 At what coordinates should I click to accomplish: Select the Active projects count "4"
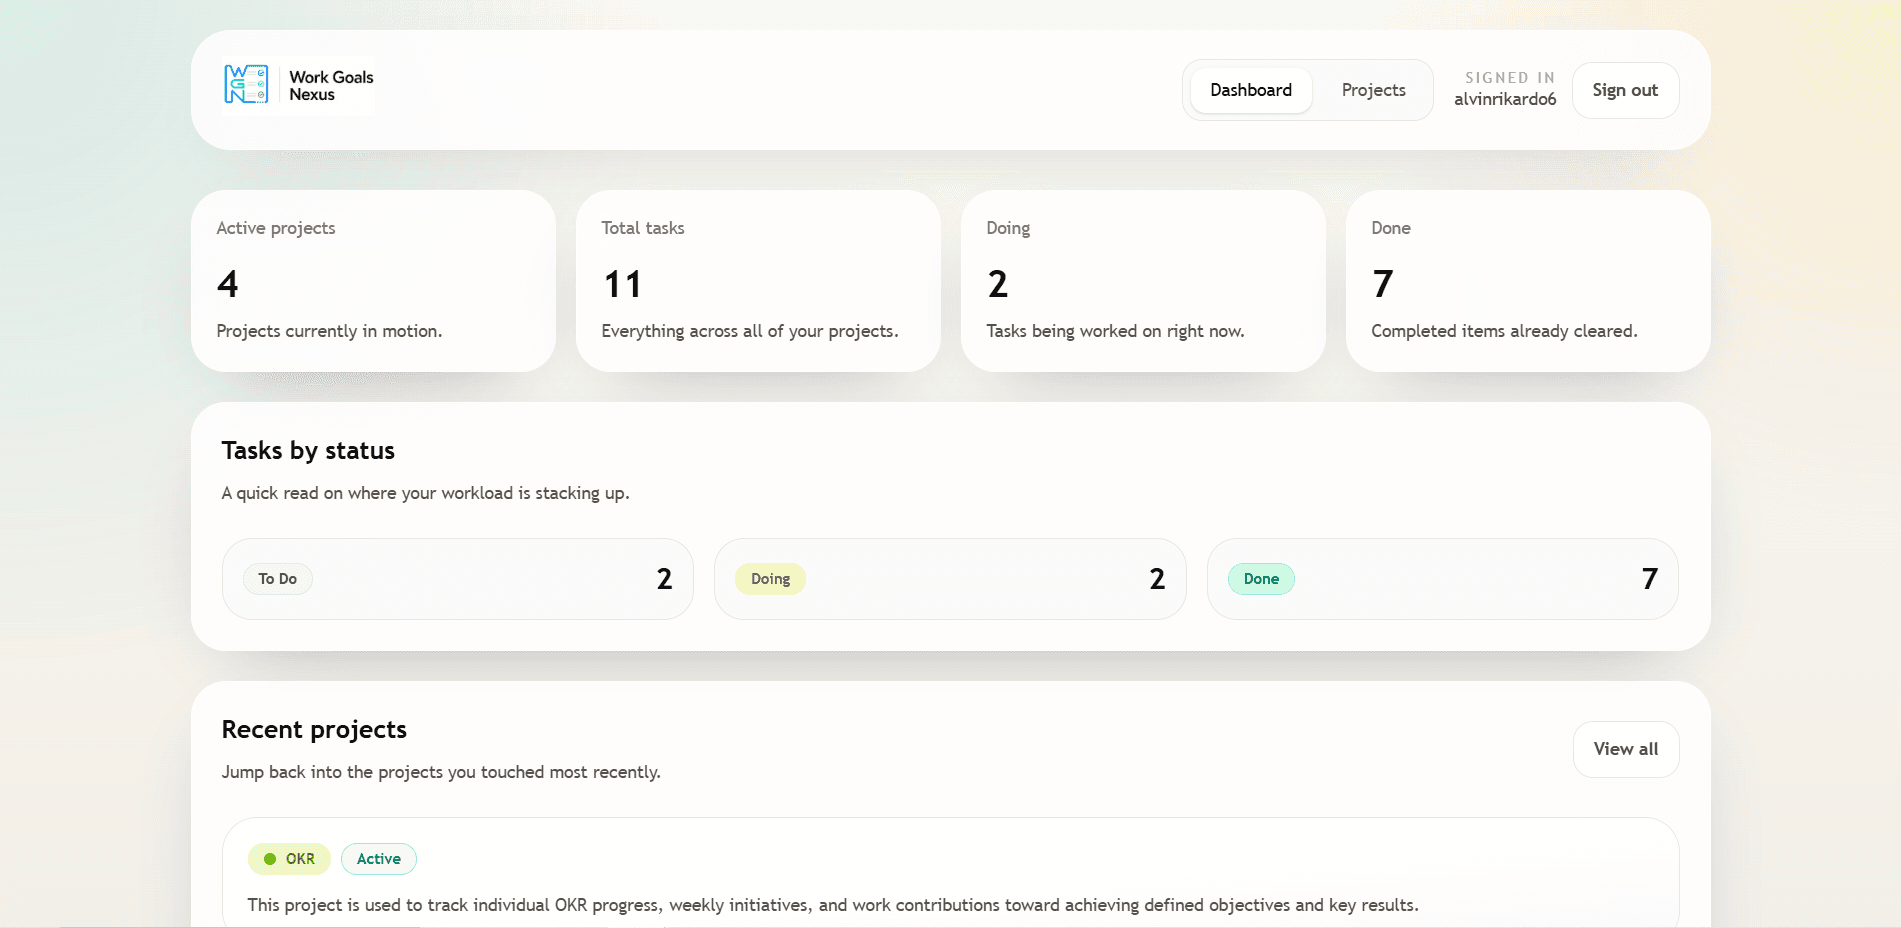228,284
